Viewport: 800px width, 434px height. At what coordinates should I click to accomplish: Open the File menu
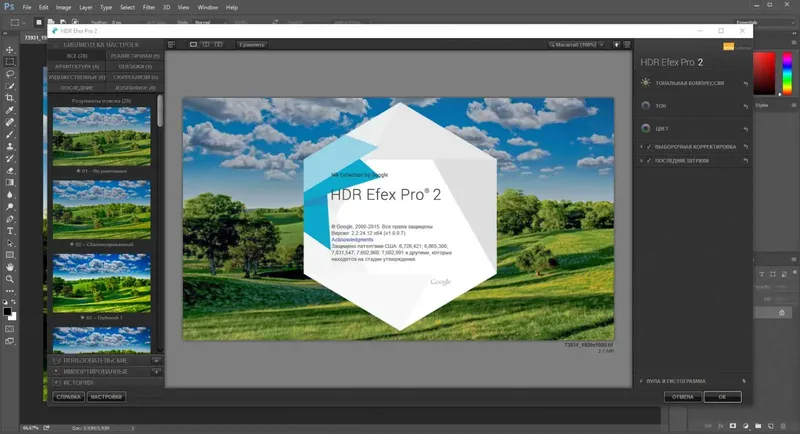pos(27,7)
